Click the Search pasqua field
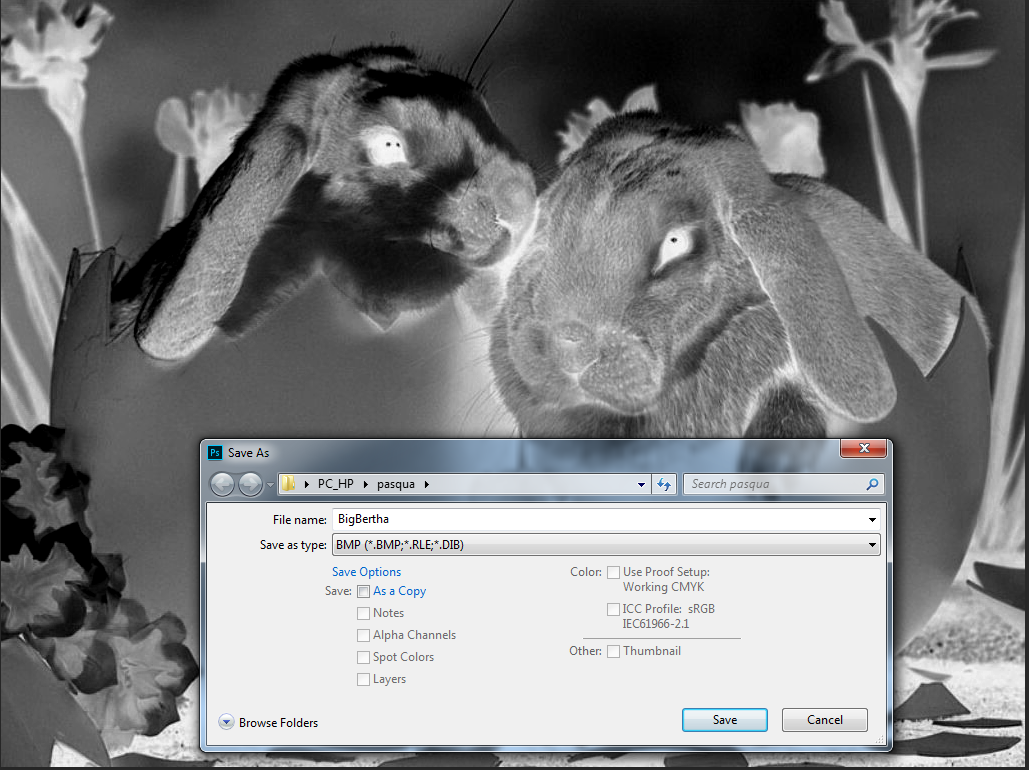 (x=784, y=484)
